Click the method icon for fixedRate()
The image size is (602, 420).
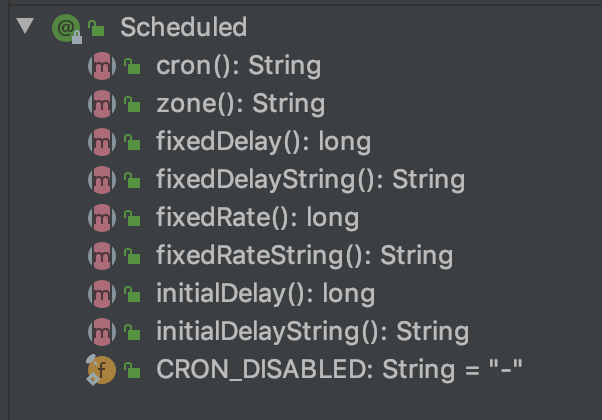point(102,218)
